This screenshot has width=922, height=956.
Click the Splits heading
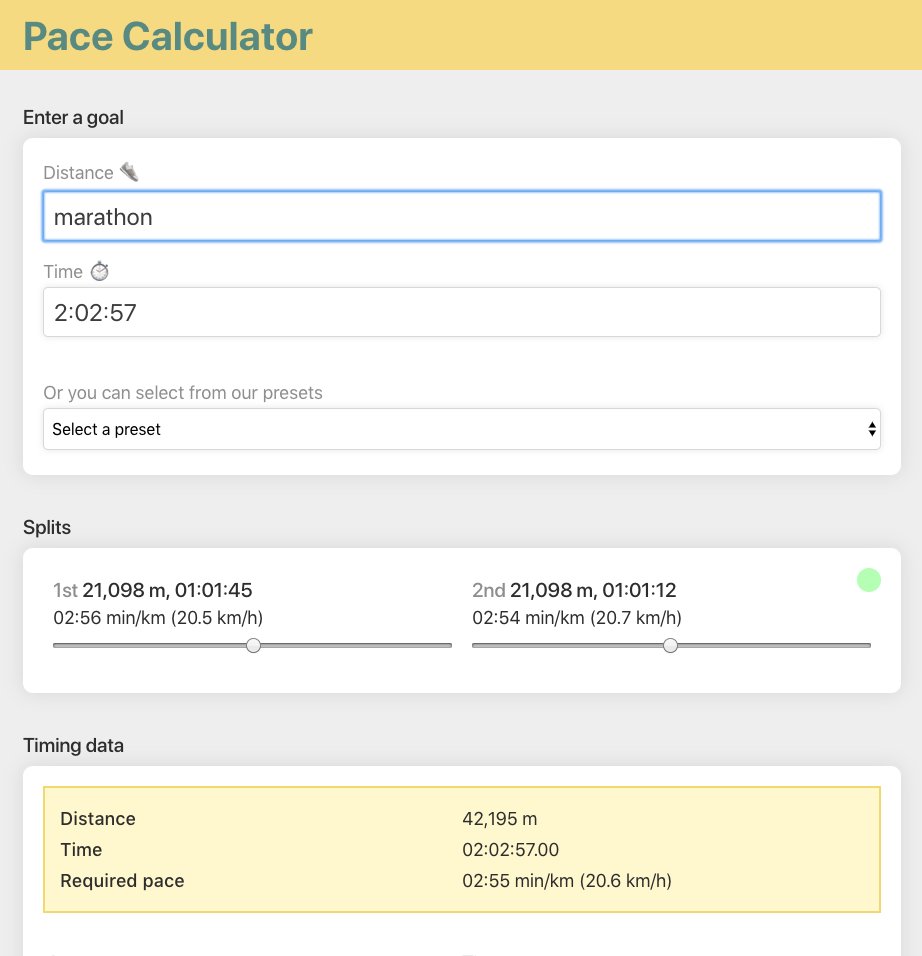[x=47, y=527]
